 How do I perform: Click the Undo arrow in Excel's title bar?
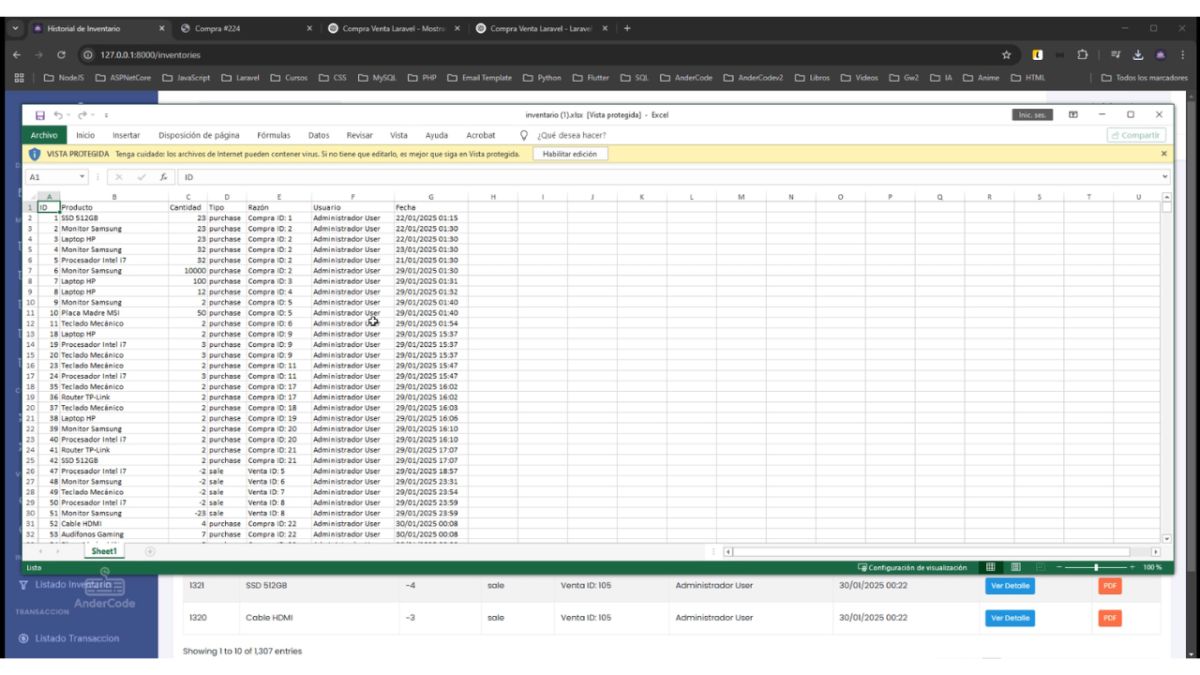[58, 115]
